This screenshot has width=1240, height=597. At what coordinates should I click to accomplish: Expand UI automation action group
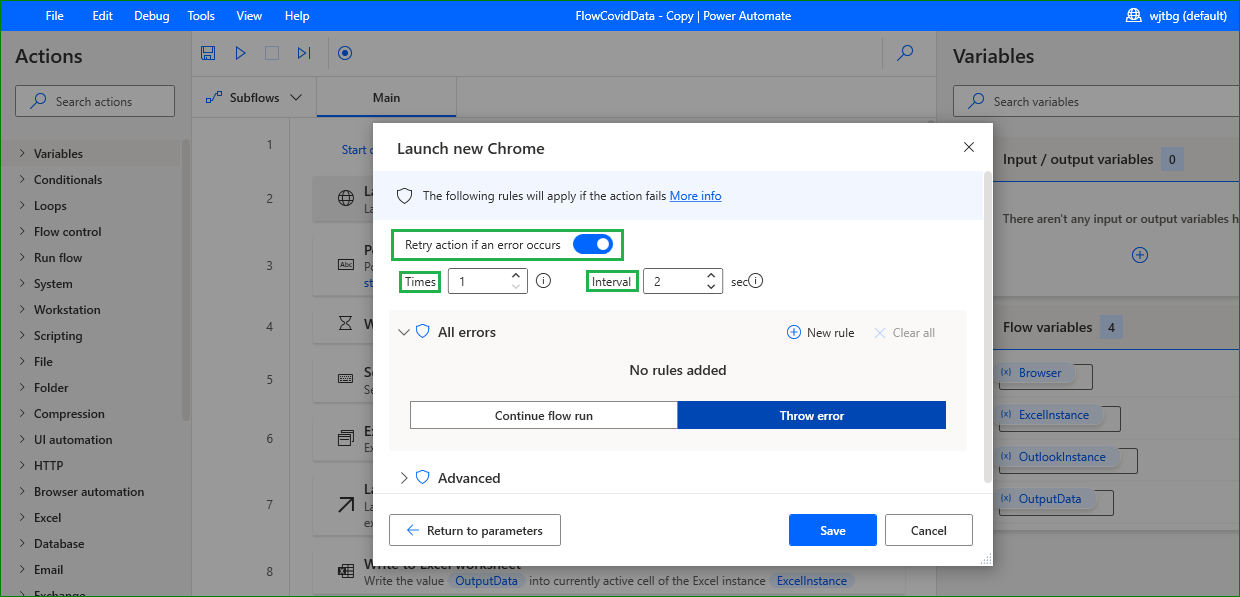point(22,440)
